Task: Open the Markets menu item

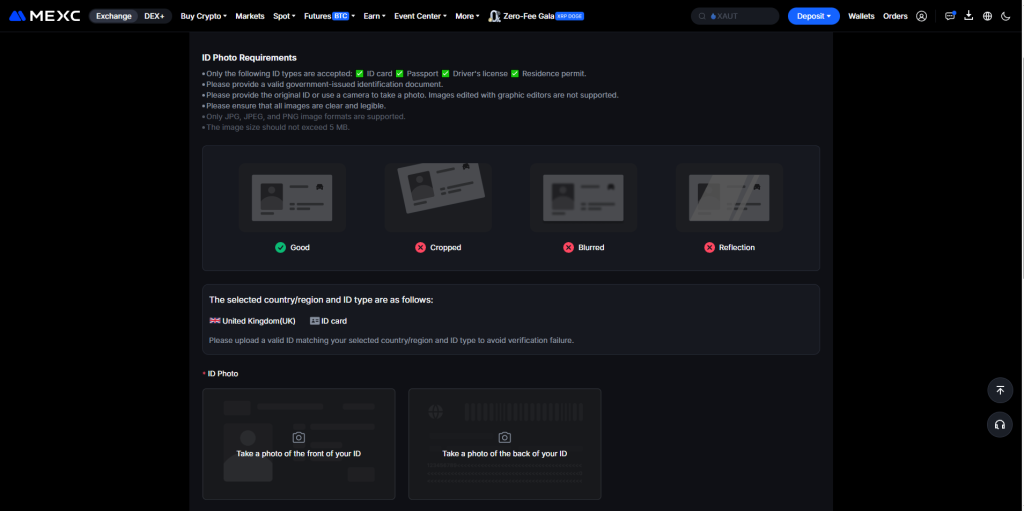Action: tap(250, 16)
